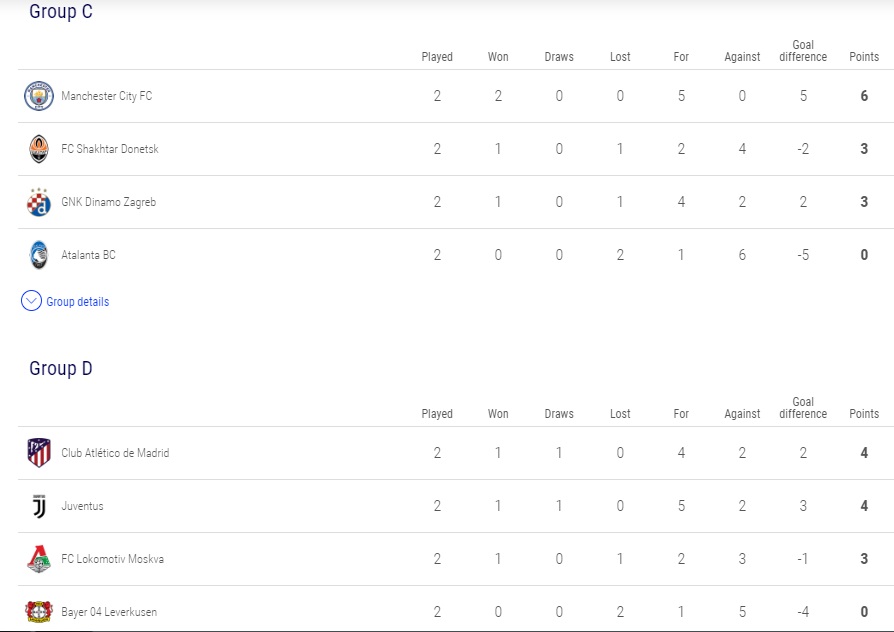Expand Group C details chevron
894x632 pixels.
click(31, 301)
